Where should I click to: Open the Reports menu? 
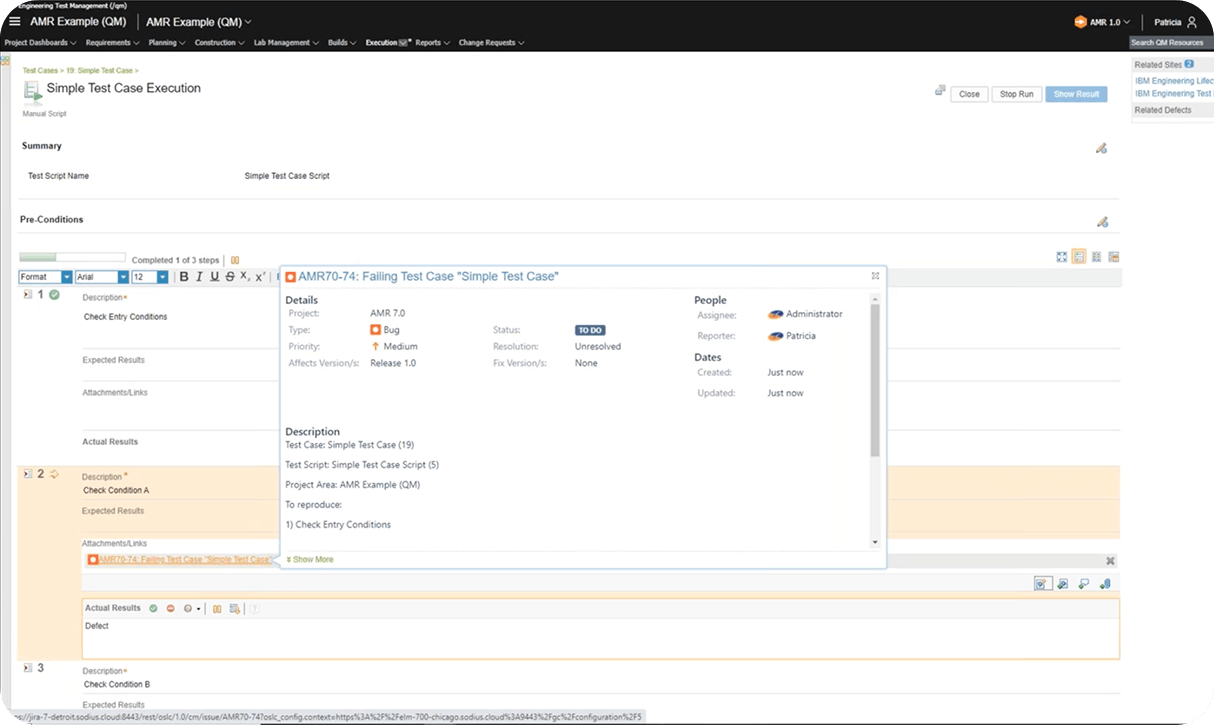[432, 43]
